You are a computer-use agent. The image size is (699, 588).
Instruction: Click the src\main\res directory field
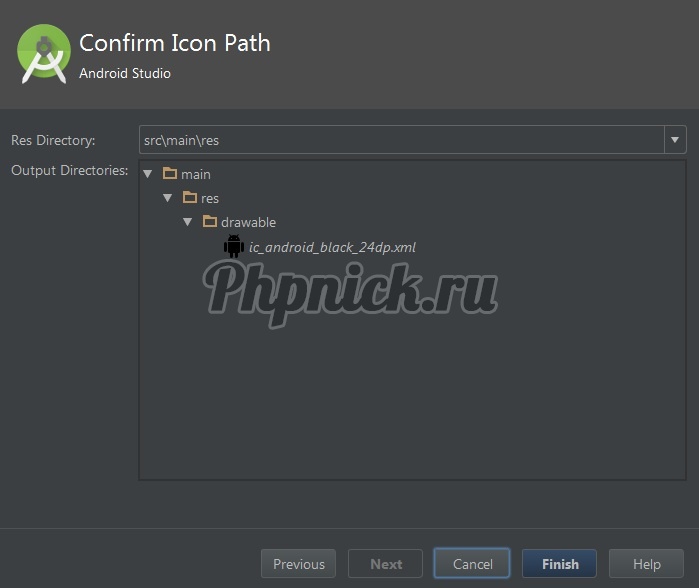pos(400,140)
